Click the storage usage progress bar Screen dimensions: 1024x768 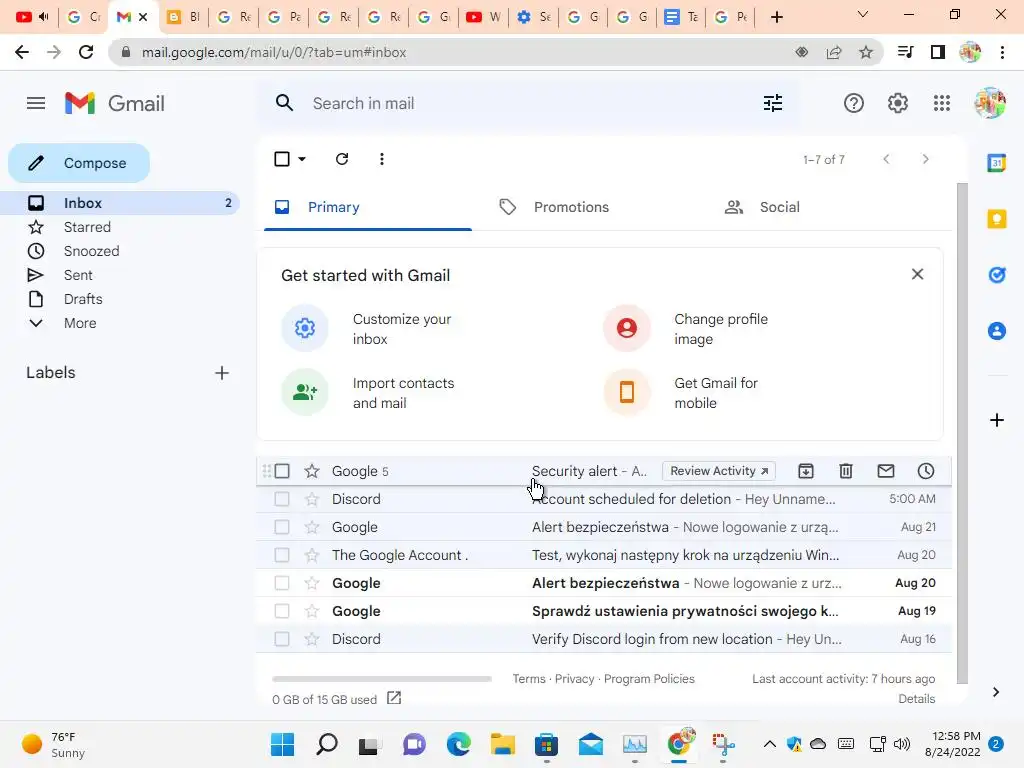[382, 679]
